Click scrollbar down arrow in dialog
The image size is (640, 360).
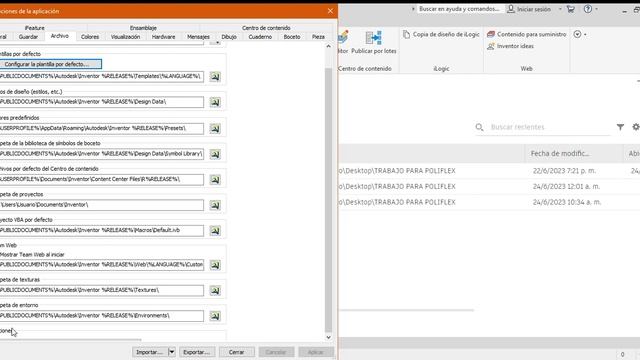tap(329, 337)
